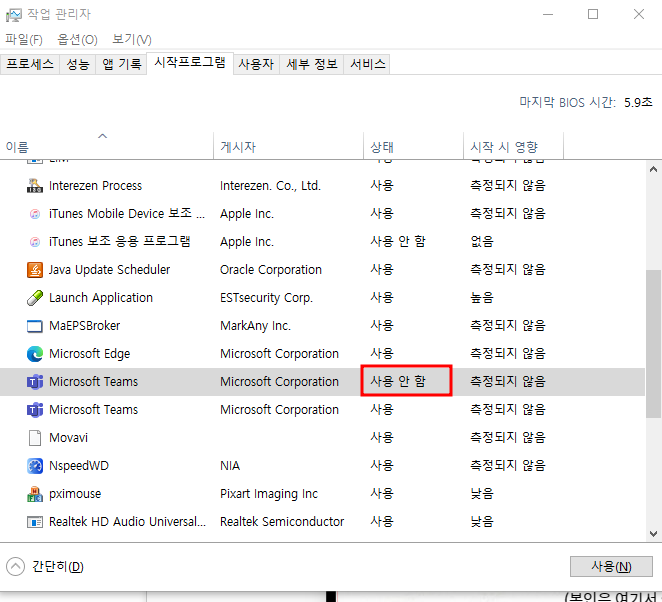Select the NspeedWD entry name
This screenshot has width=662, height=602.
pos(79,466)
